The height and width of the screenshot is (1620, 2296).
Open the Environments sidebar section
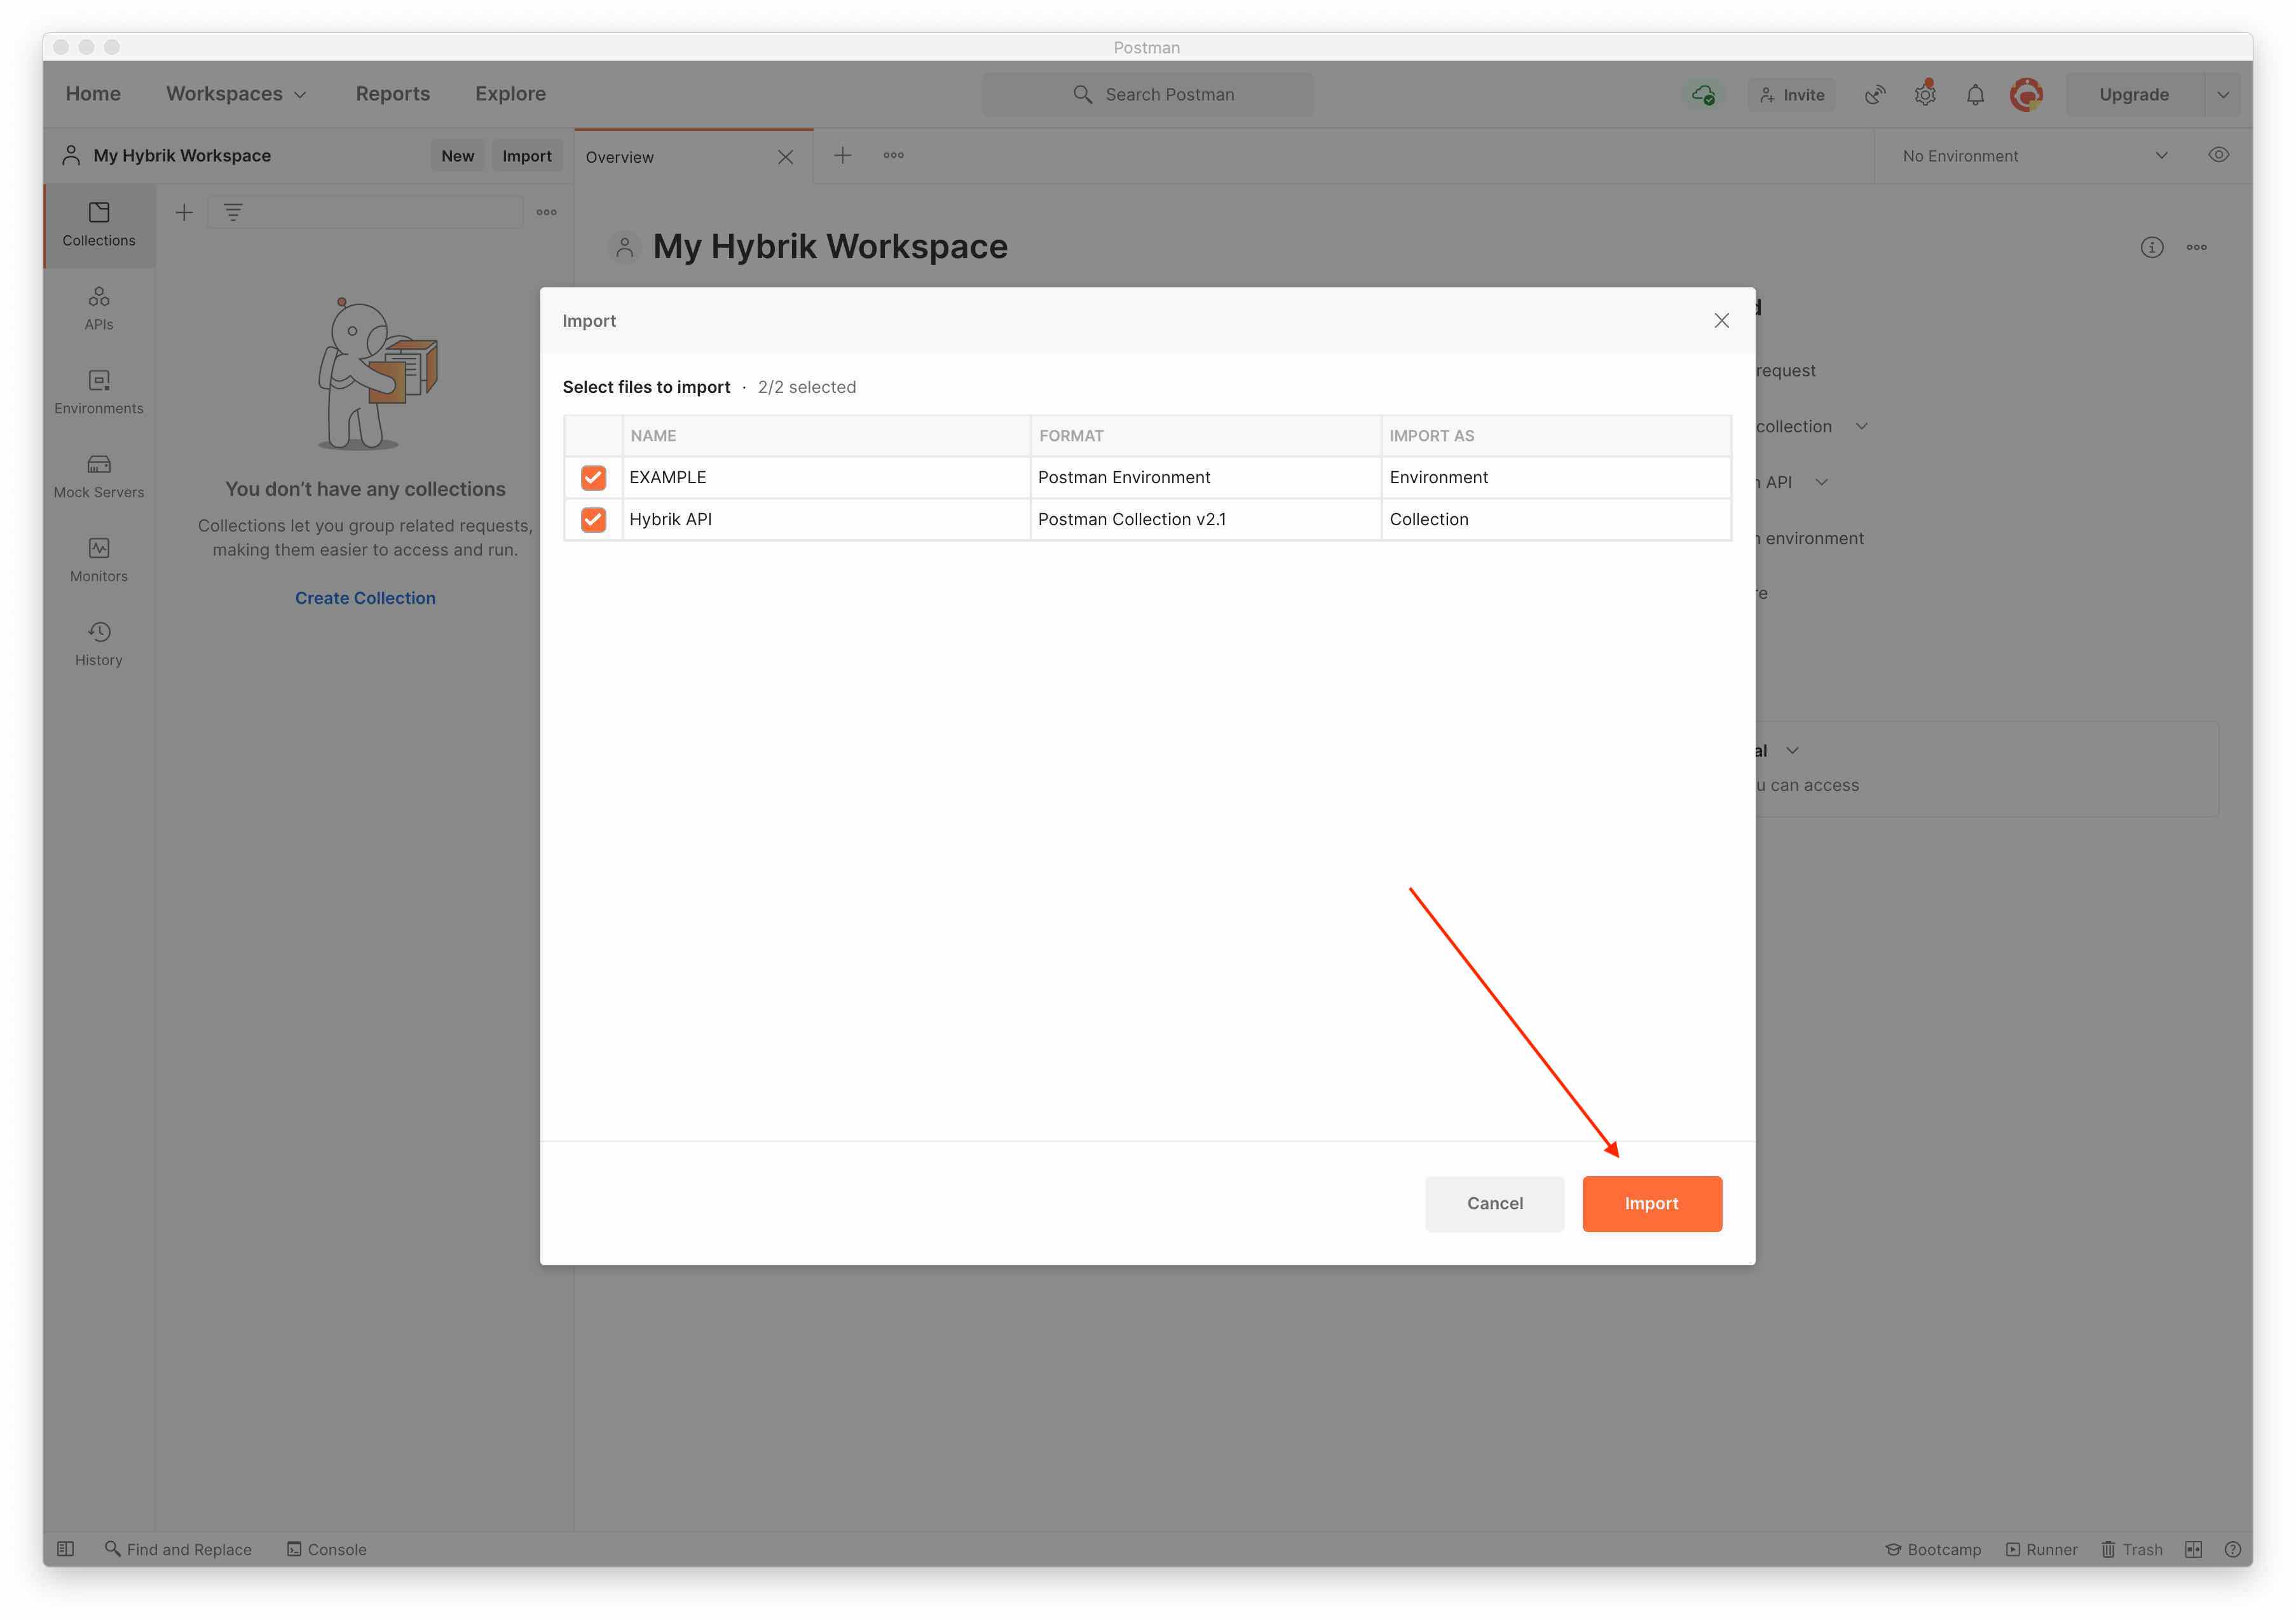(x=99, y=393)
